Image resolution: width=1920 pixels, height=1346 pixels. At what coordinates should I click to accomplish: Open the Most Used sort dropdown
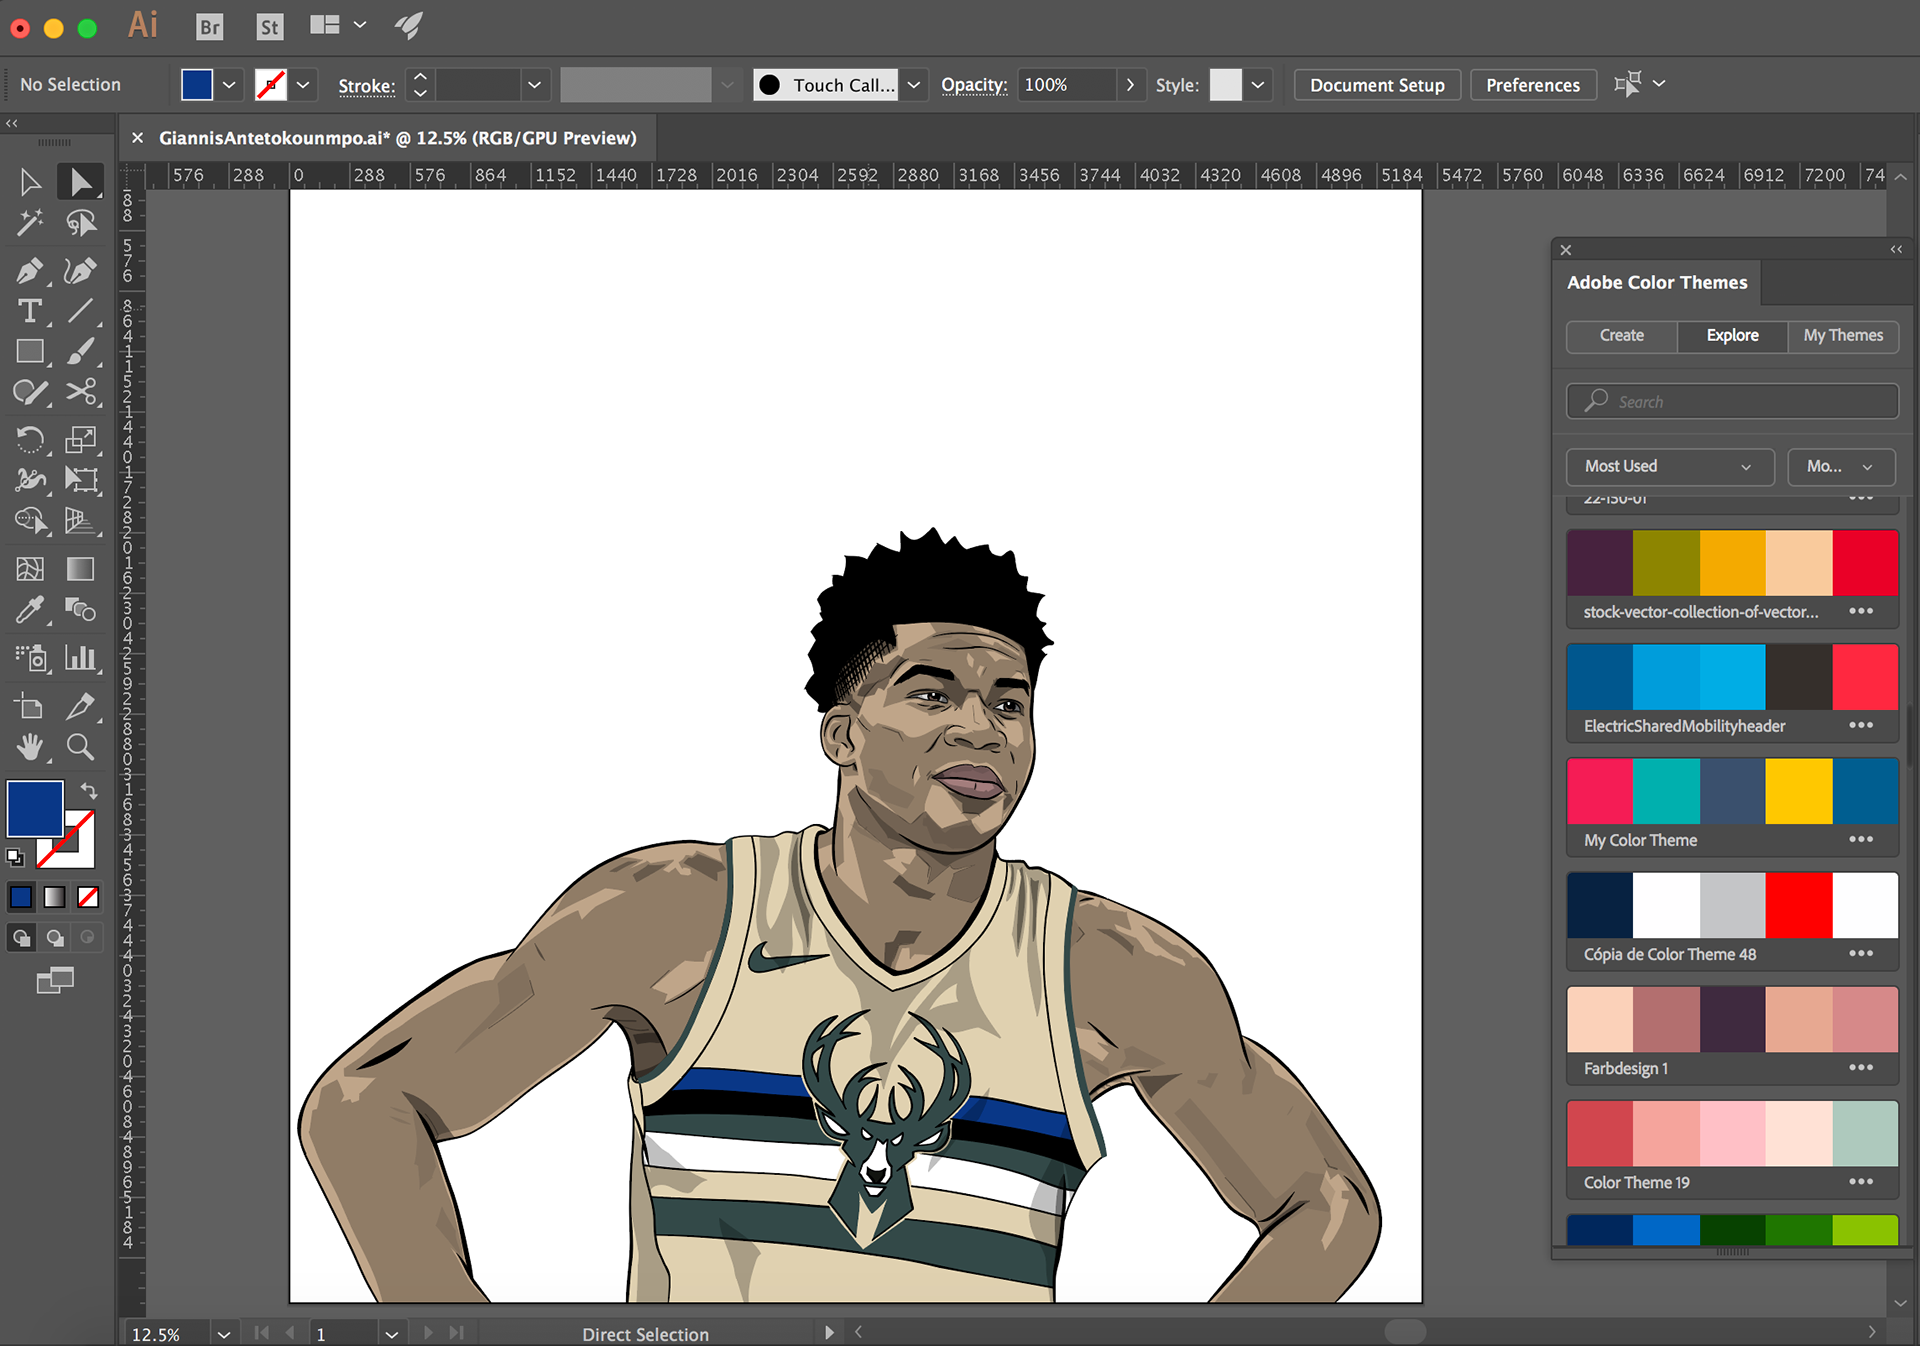[1669, 466]
